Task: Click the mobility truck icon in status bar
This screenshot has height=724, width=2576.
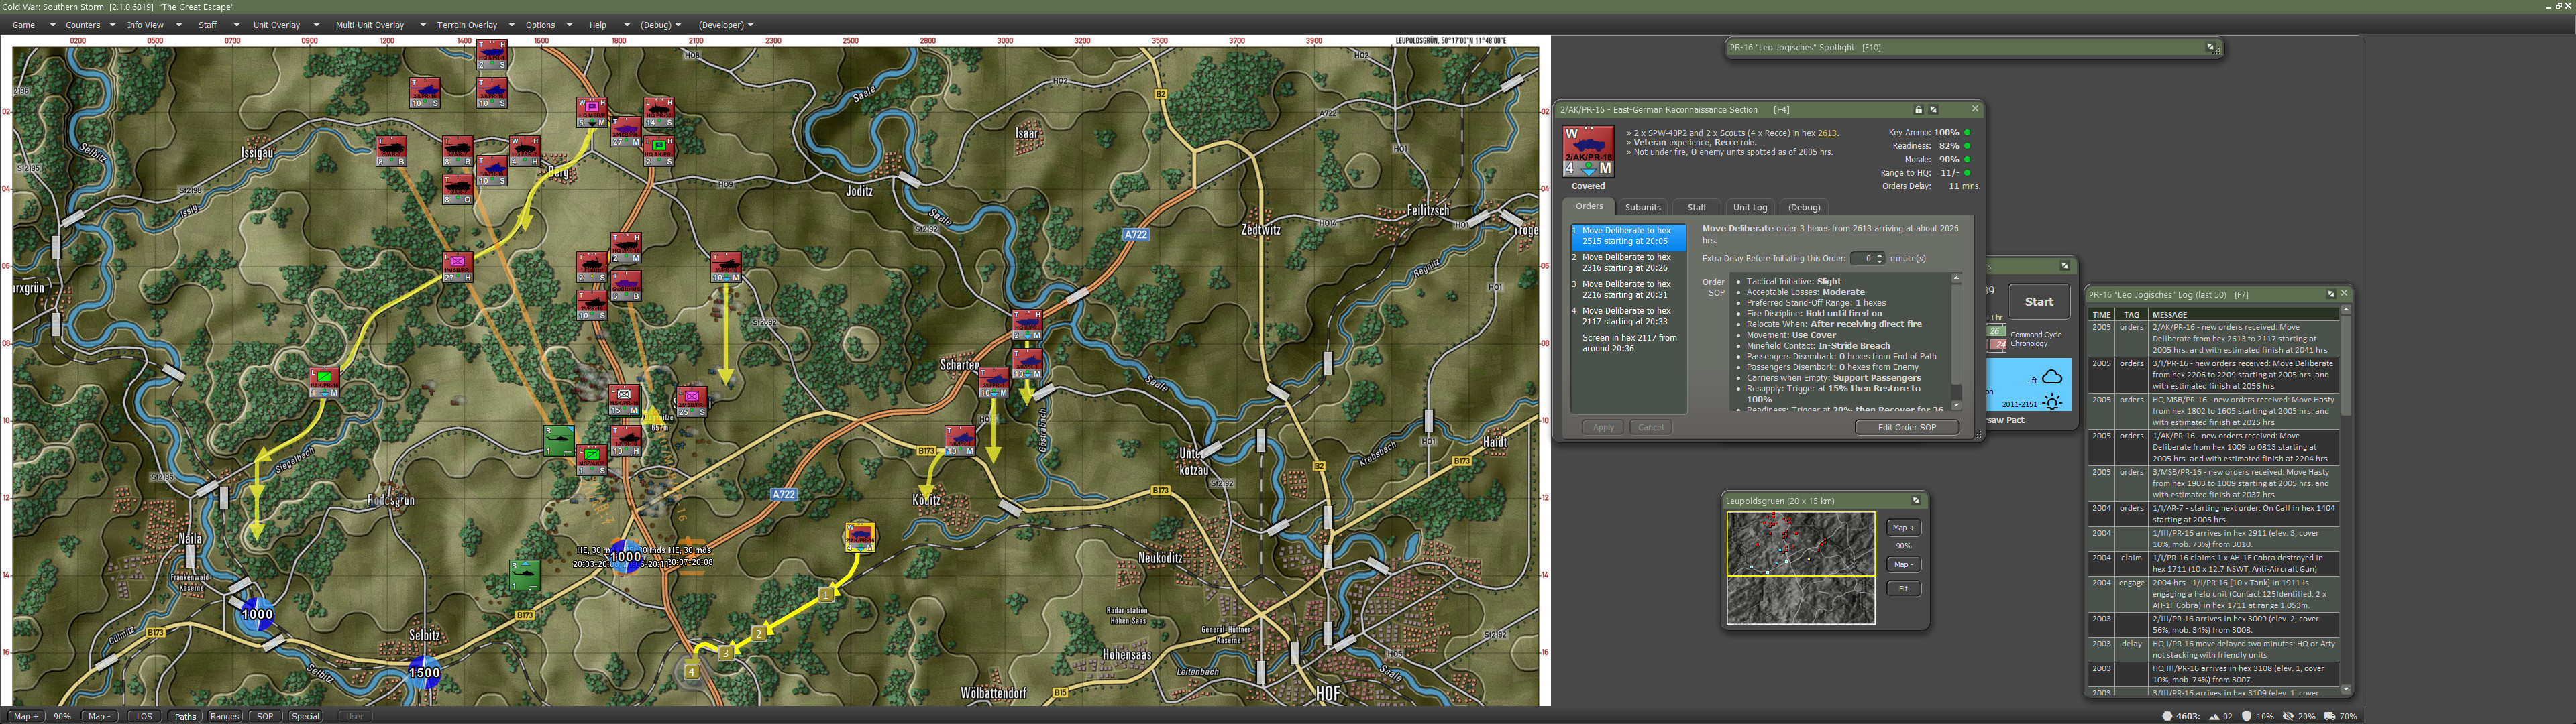Action: click(x=2329, y=716)
